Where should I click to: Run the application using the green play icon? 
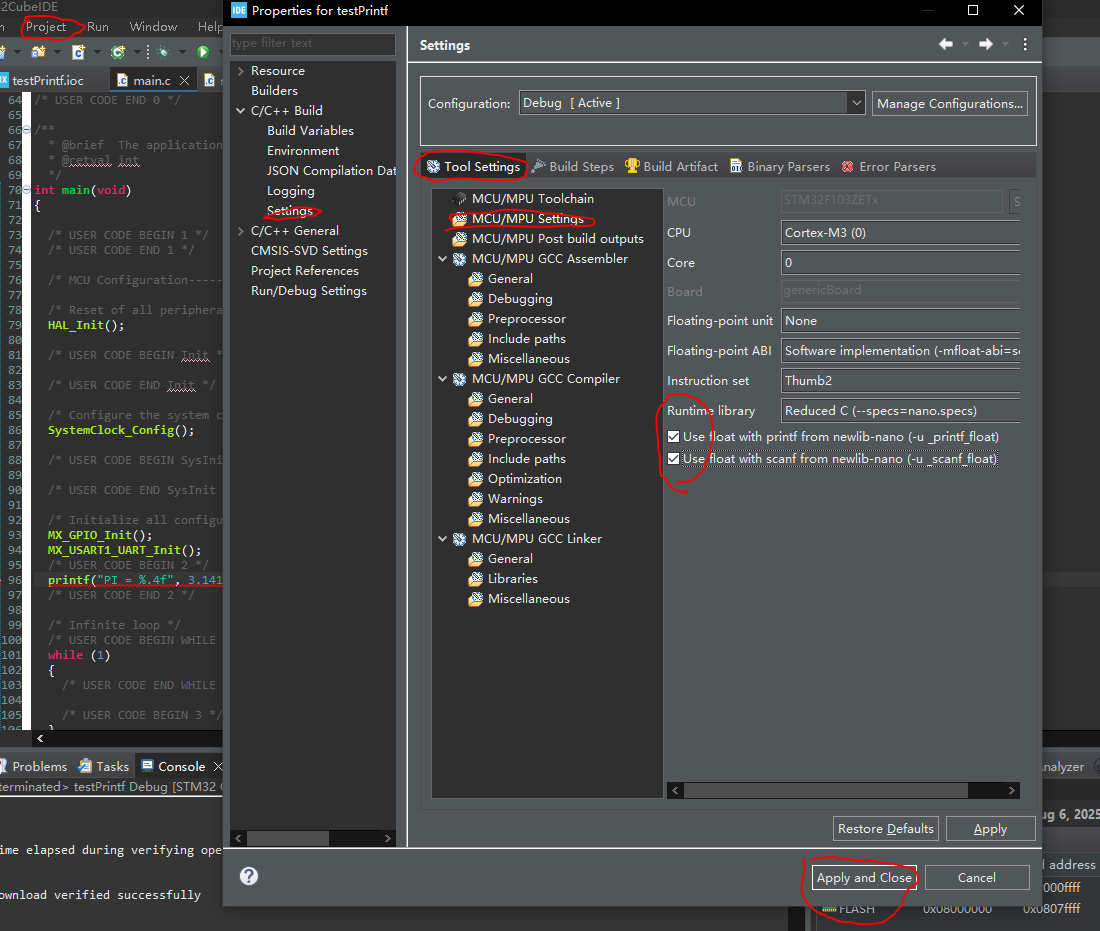pyautogui.click(x=203, y=51)
